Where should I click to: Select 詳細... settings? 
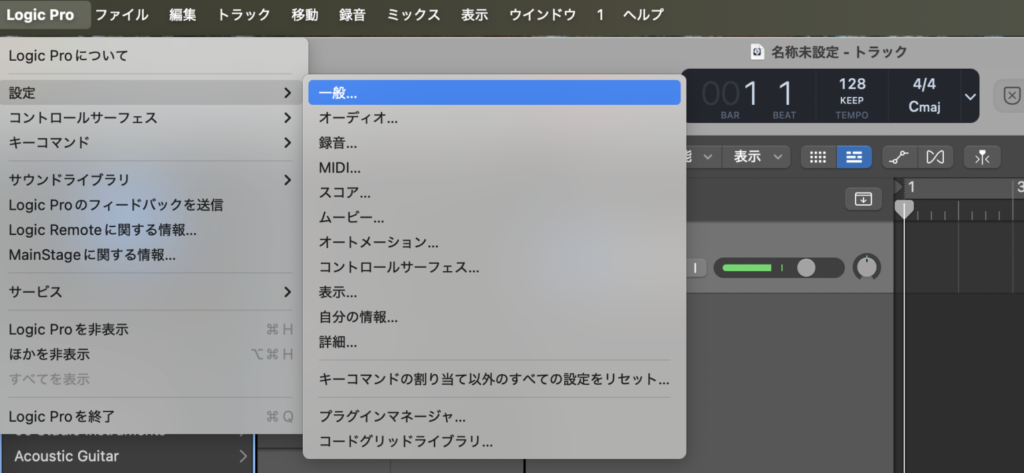[494, 342]
